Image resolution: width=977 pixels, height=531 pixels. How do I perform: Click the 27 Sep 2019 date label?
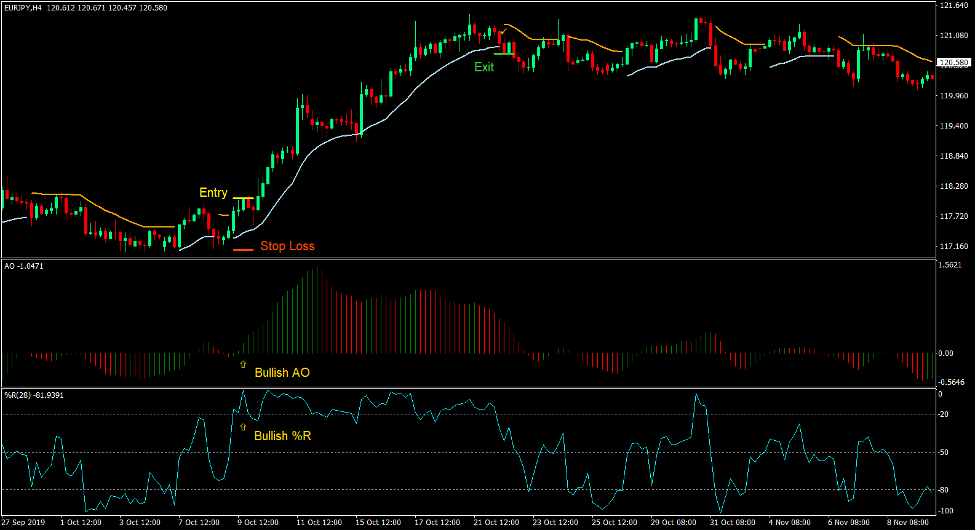click(25, 522)
